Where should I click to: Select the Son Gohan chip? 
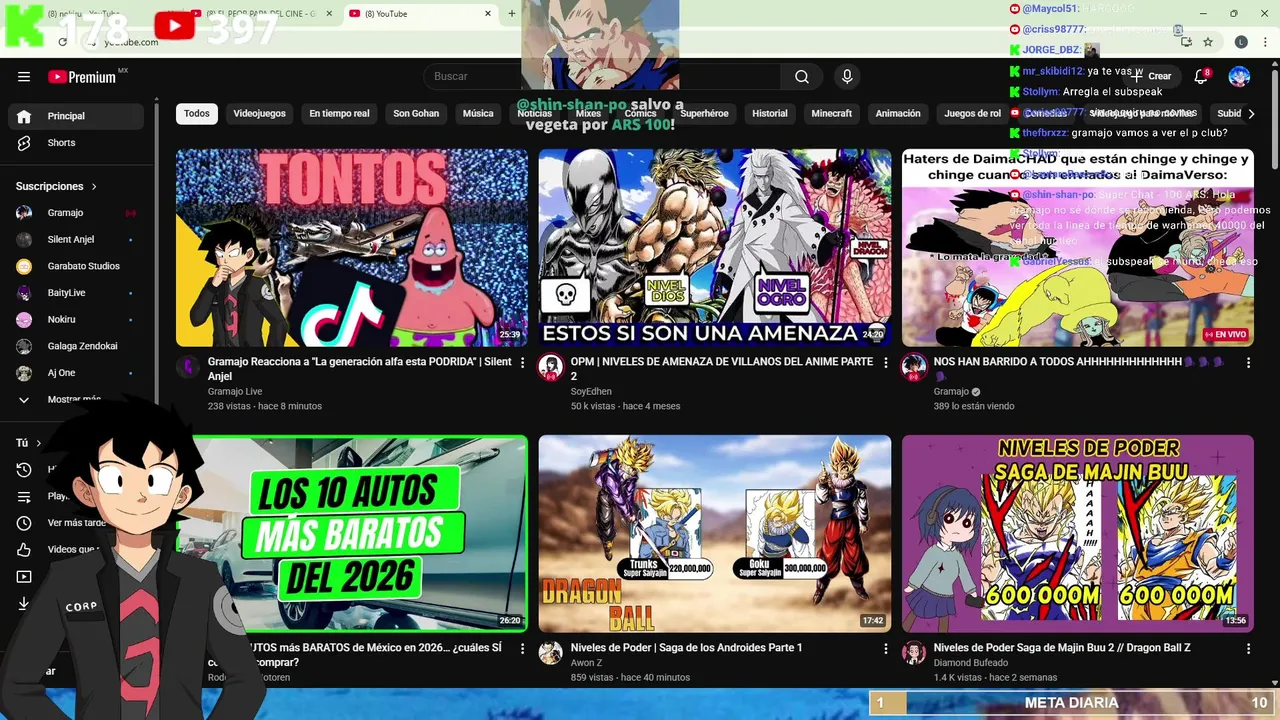(416, 113)
